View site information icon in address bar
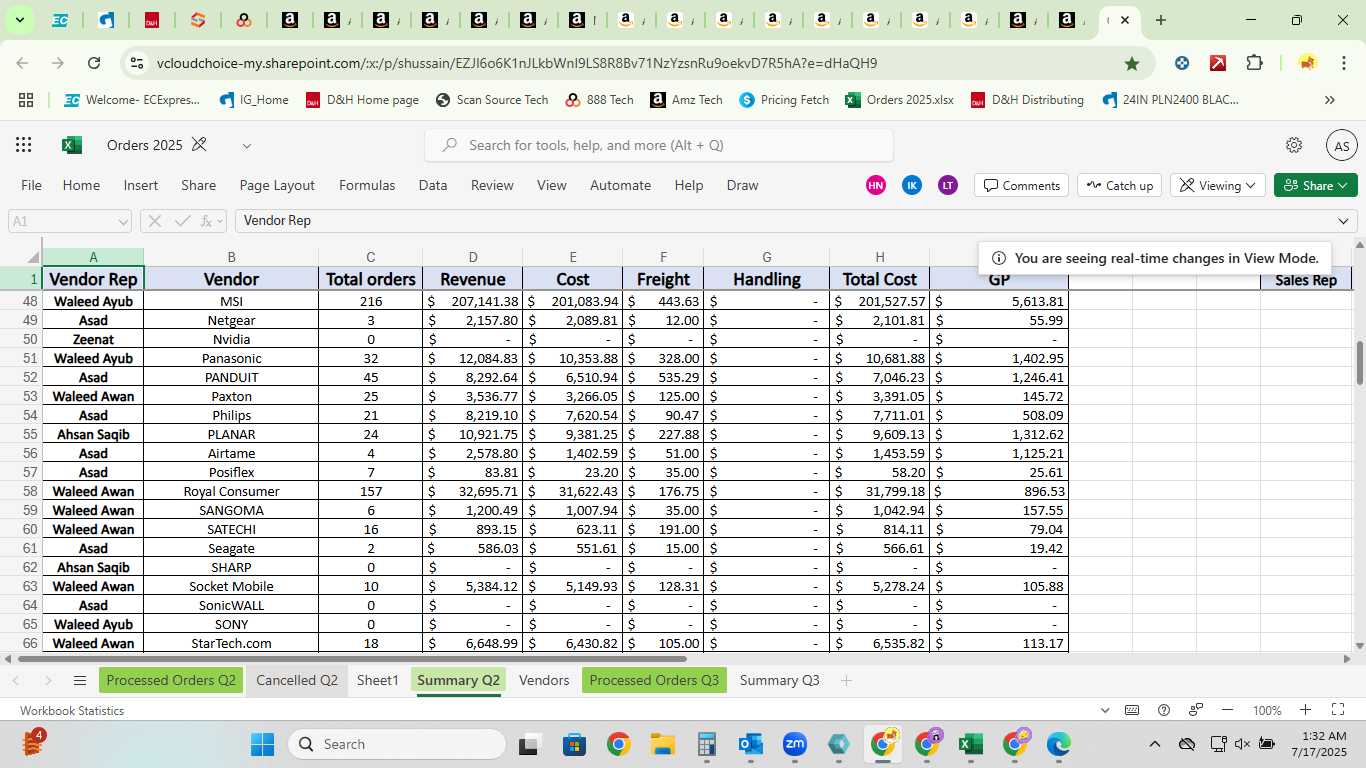Screen dimensions: 1366x768 (137, 63)
